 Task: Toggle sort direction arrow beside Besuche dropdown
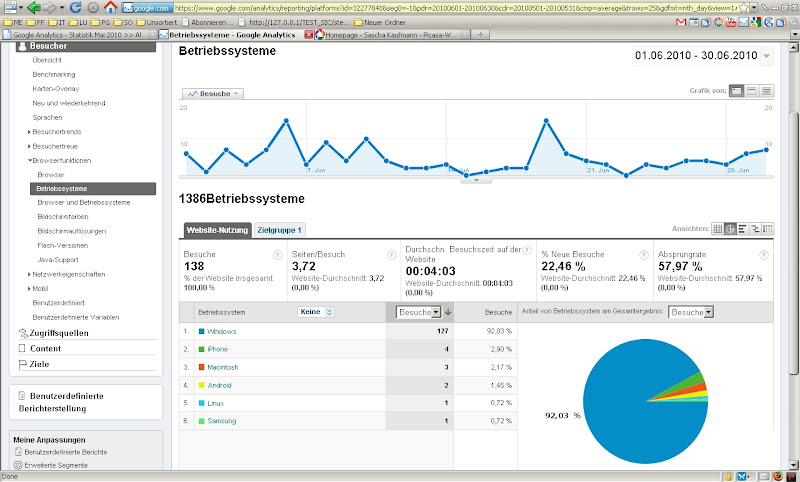click(448, 312)
